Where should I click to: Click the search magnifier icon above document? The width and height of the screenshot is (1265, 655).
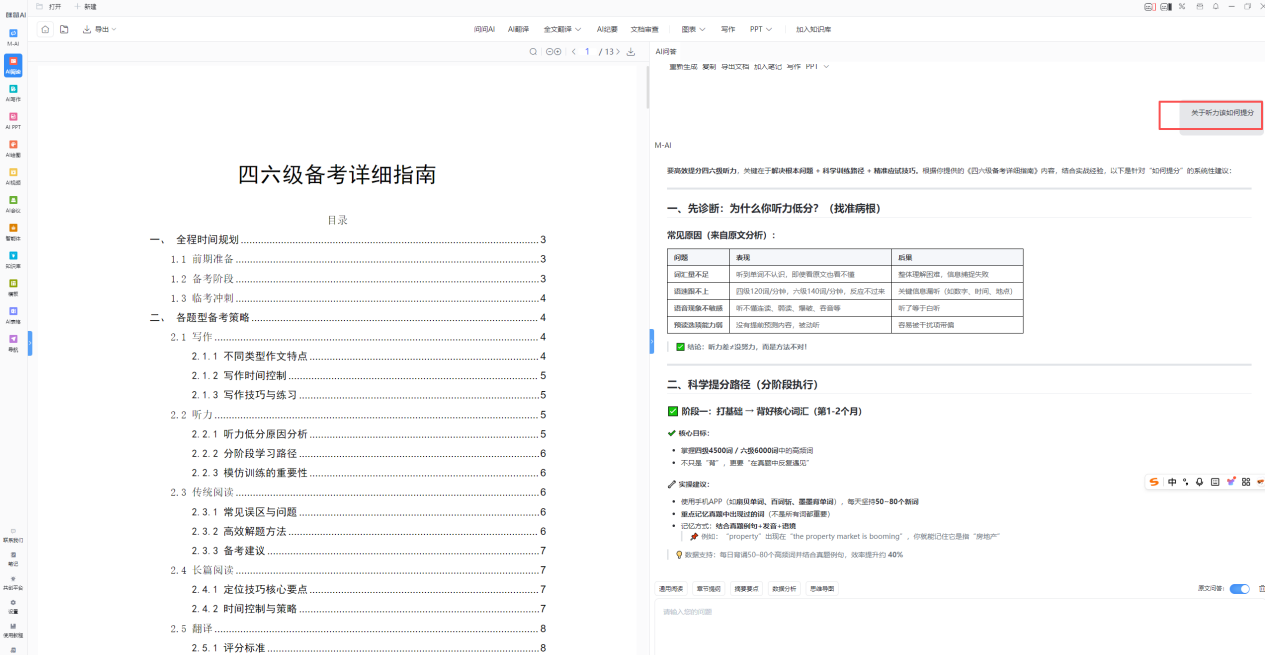click(533, 52)
